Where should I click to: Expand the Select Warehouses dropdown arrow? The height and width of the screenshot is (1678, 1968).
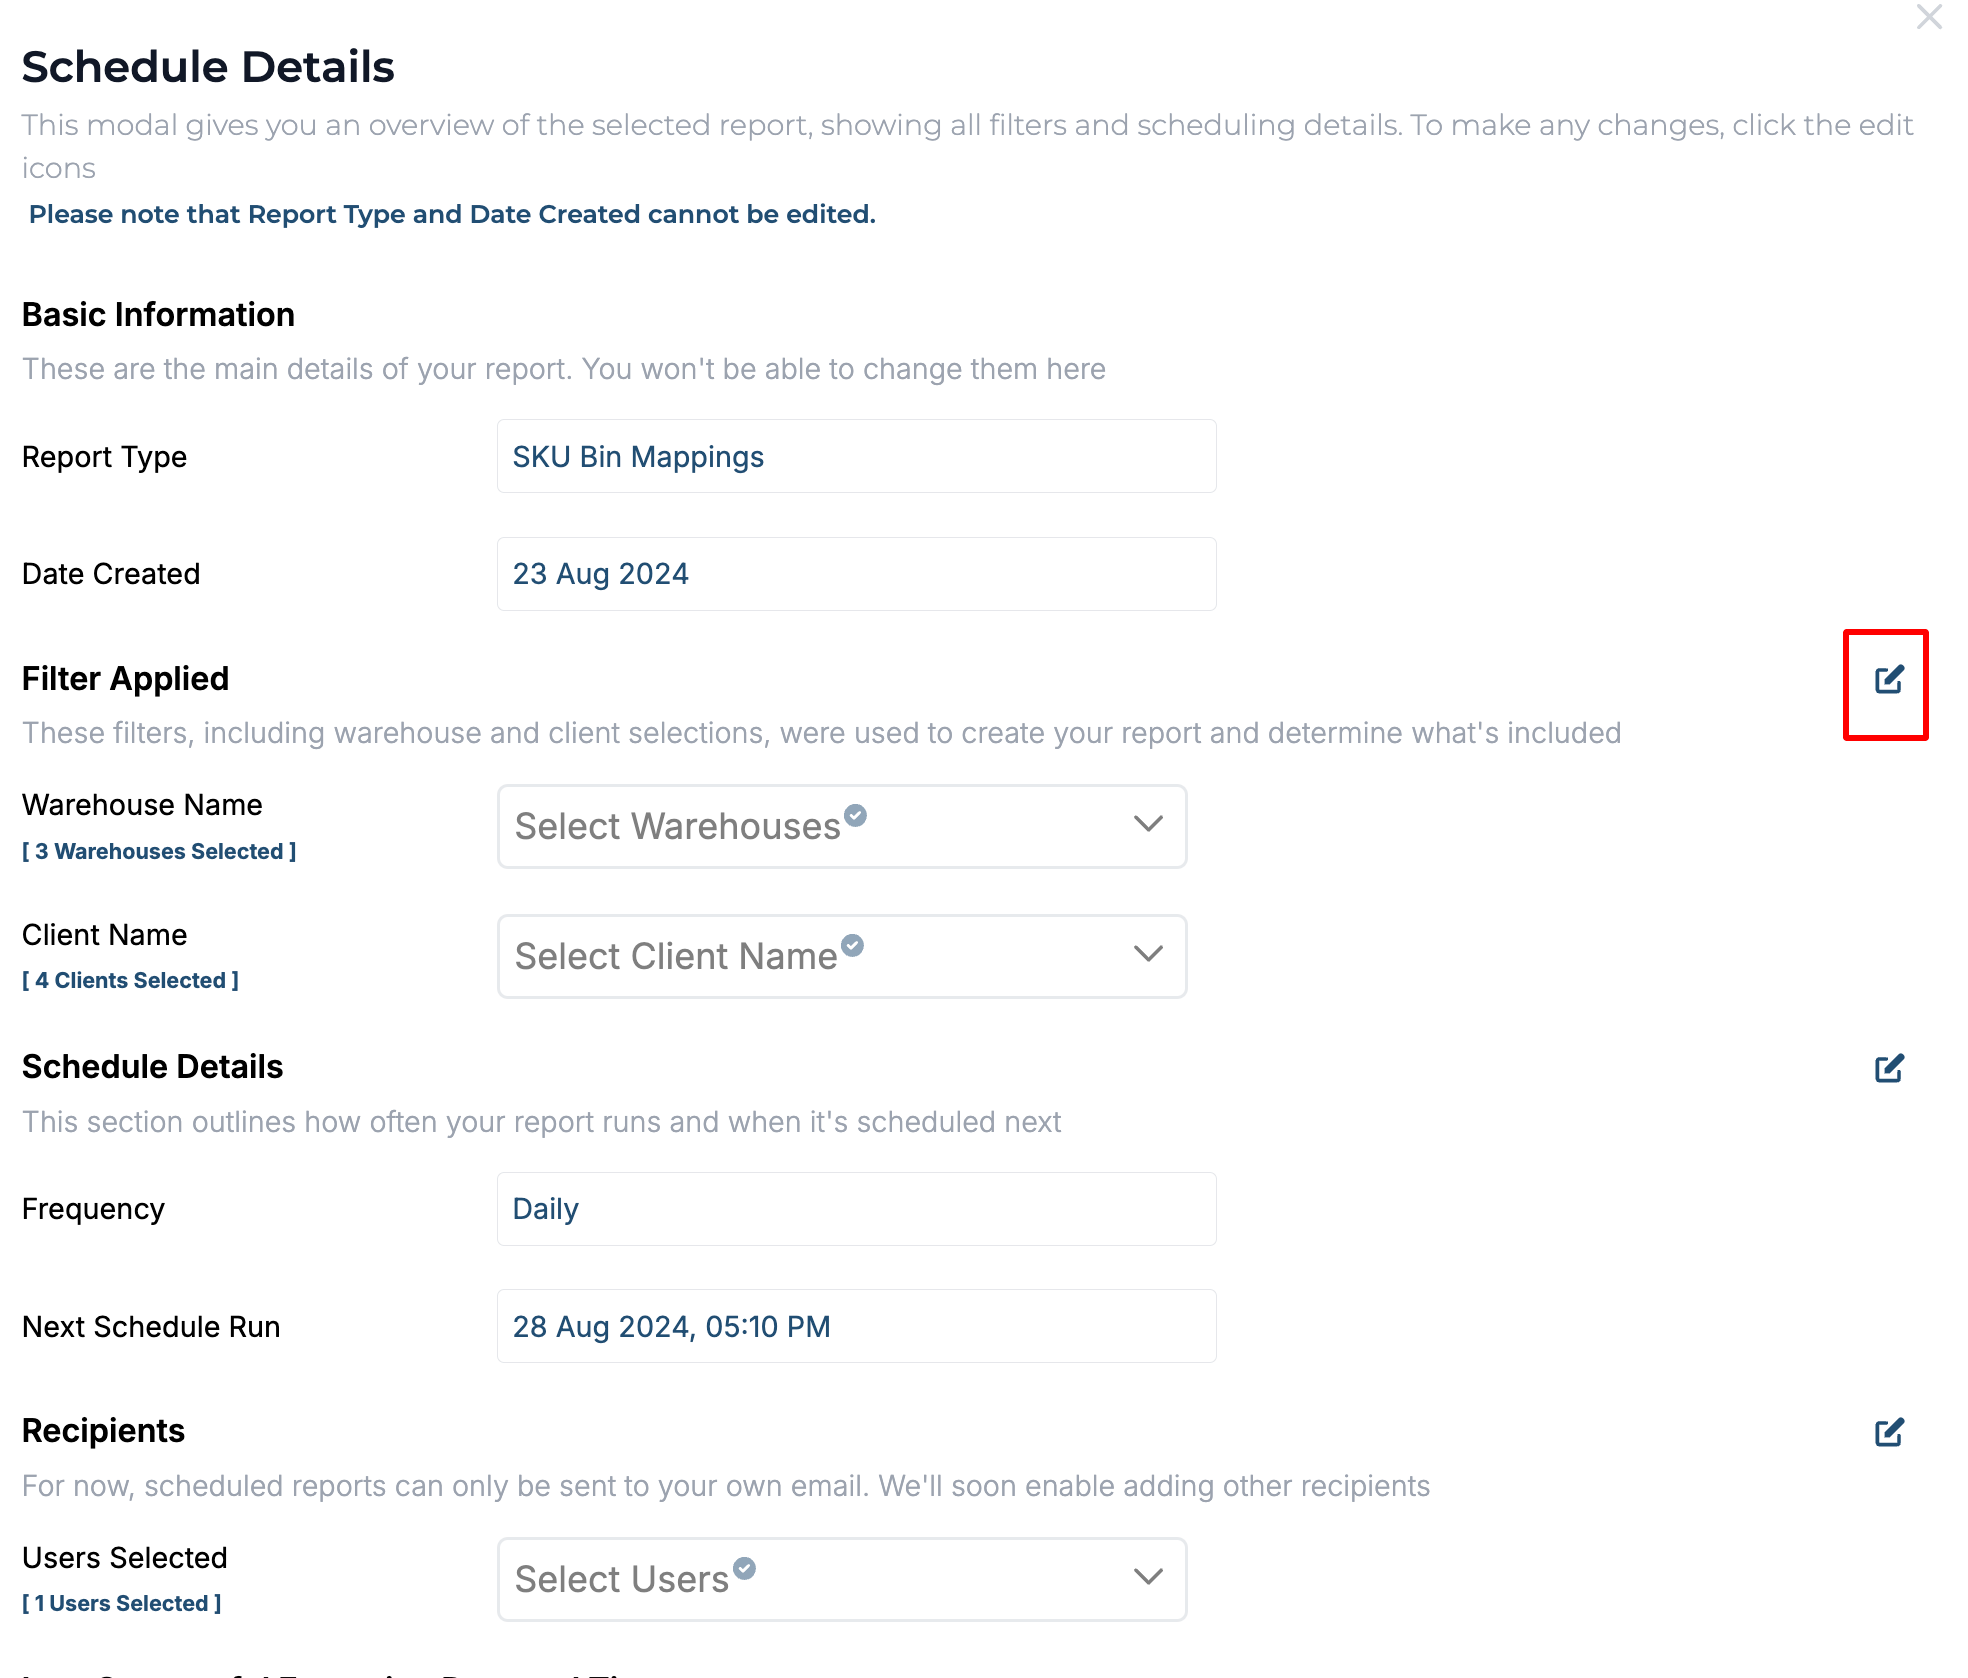(1148, 824)
